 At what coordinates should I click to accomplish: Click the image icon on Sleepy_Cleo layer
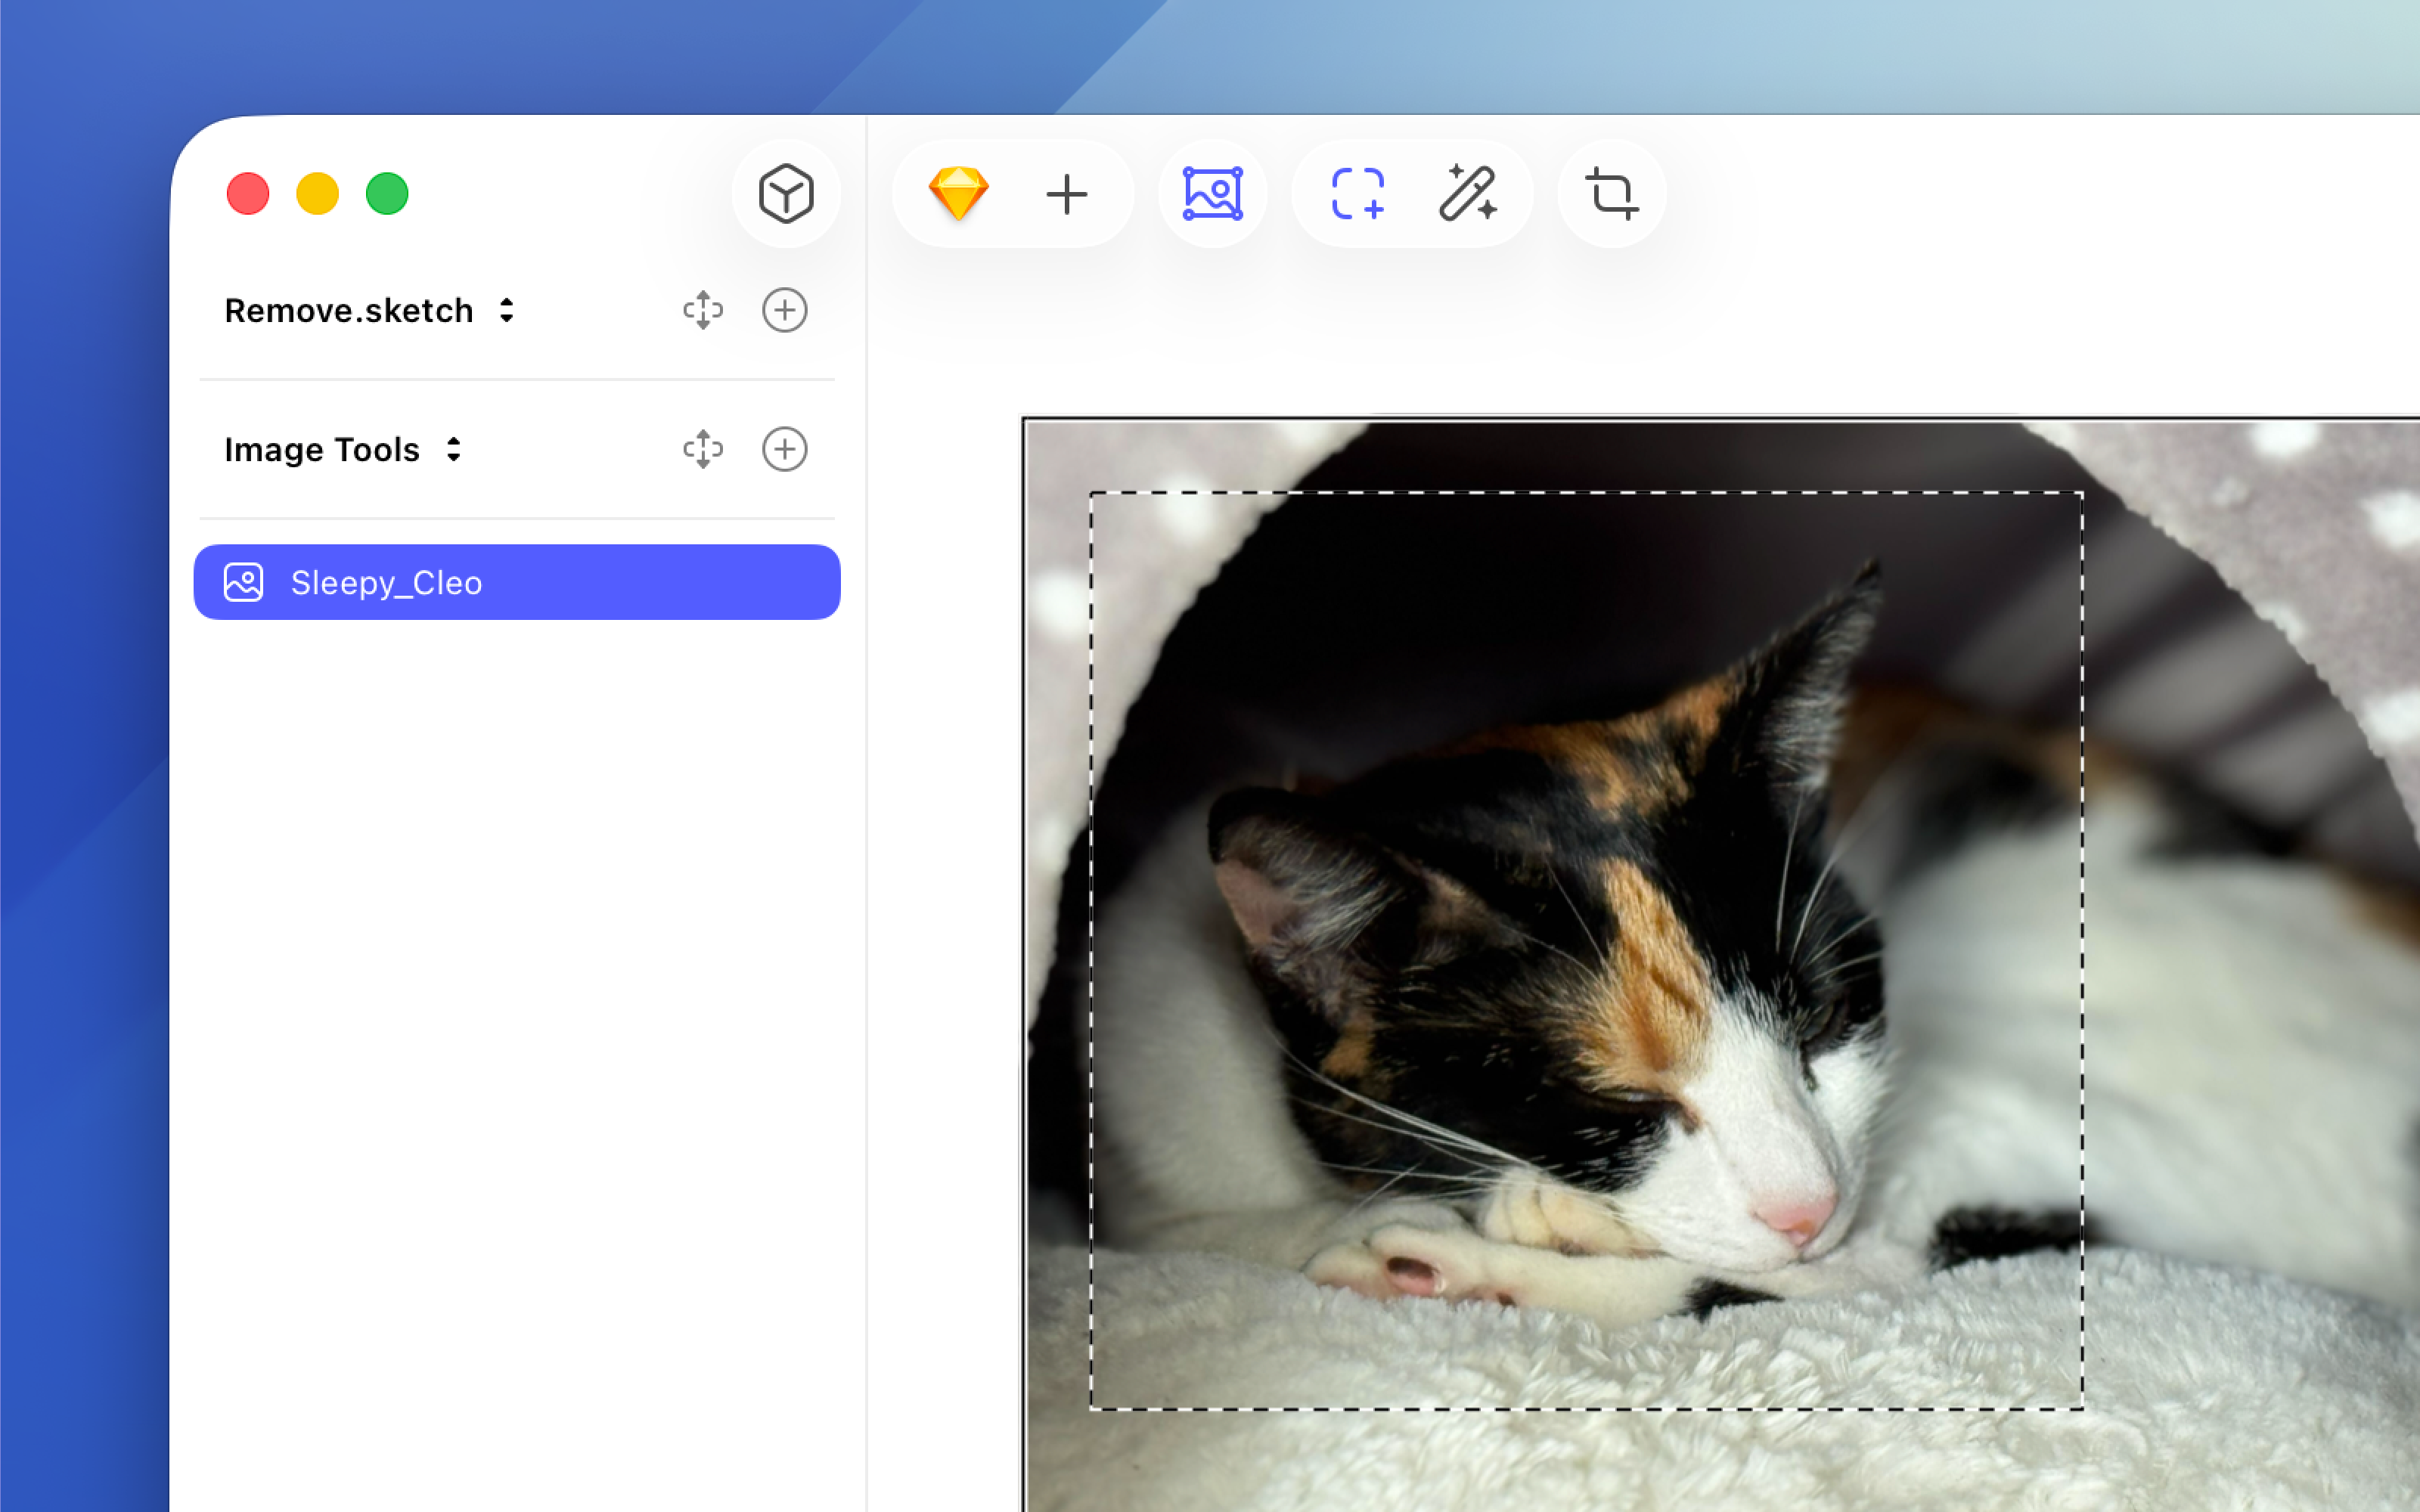point(244,582)
